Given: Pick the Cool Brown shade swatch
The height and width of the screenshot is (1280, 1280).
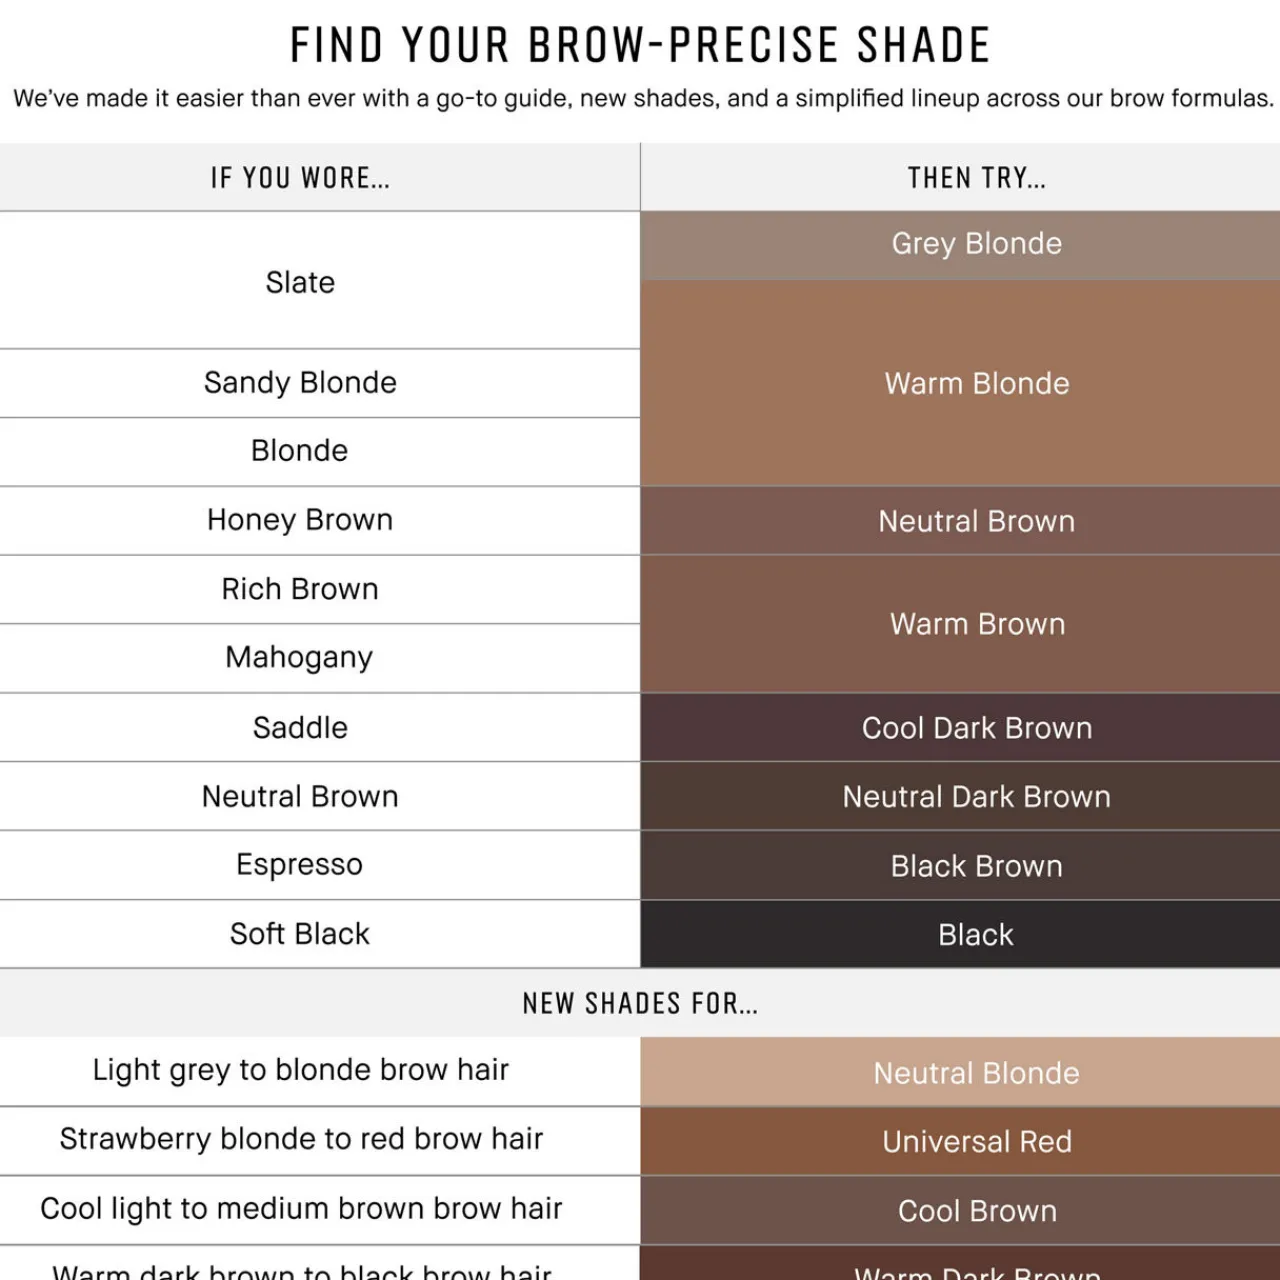Looking at the screenshot, I should click(x=976, y=1211).
